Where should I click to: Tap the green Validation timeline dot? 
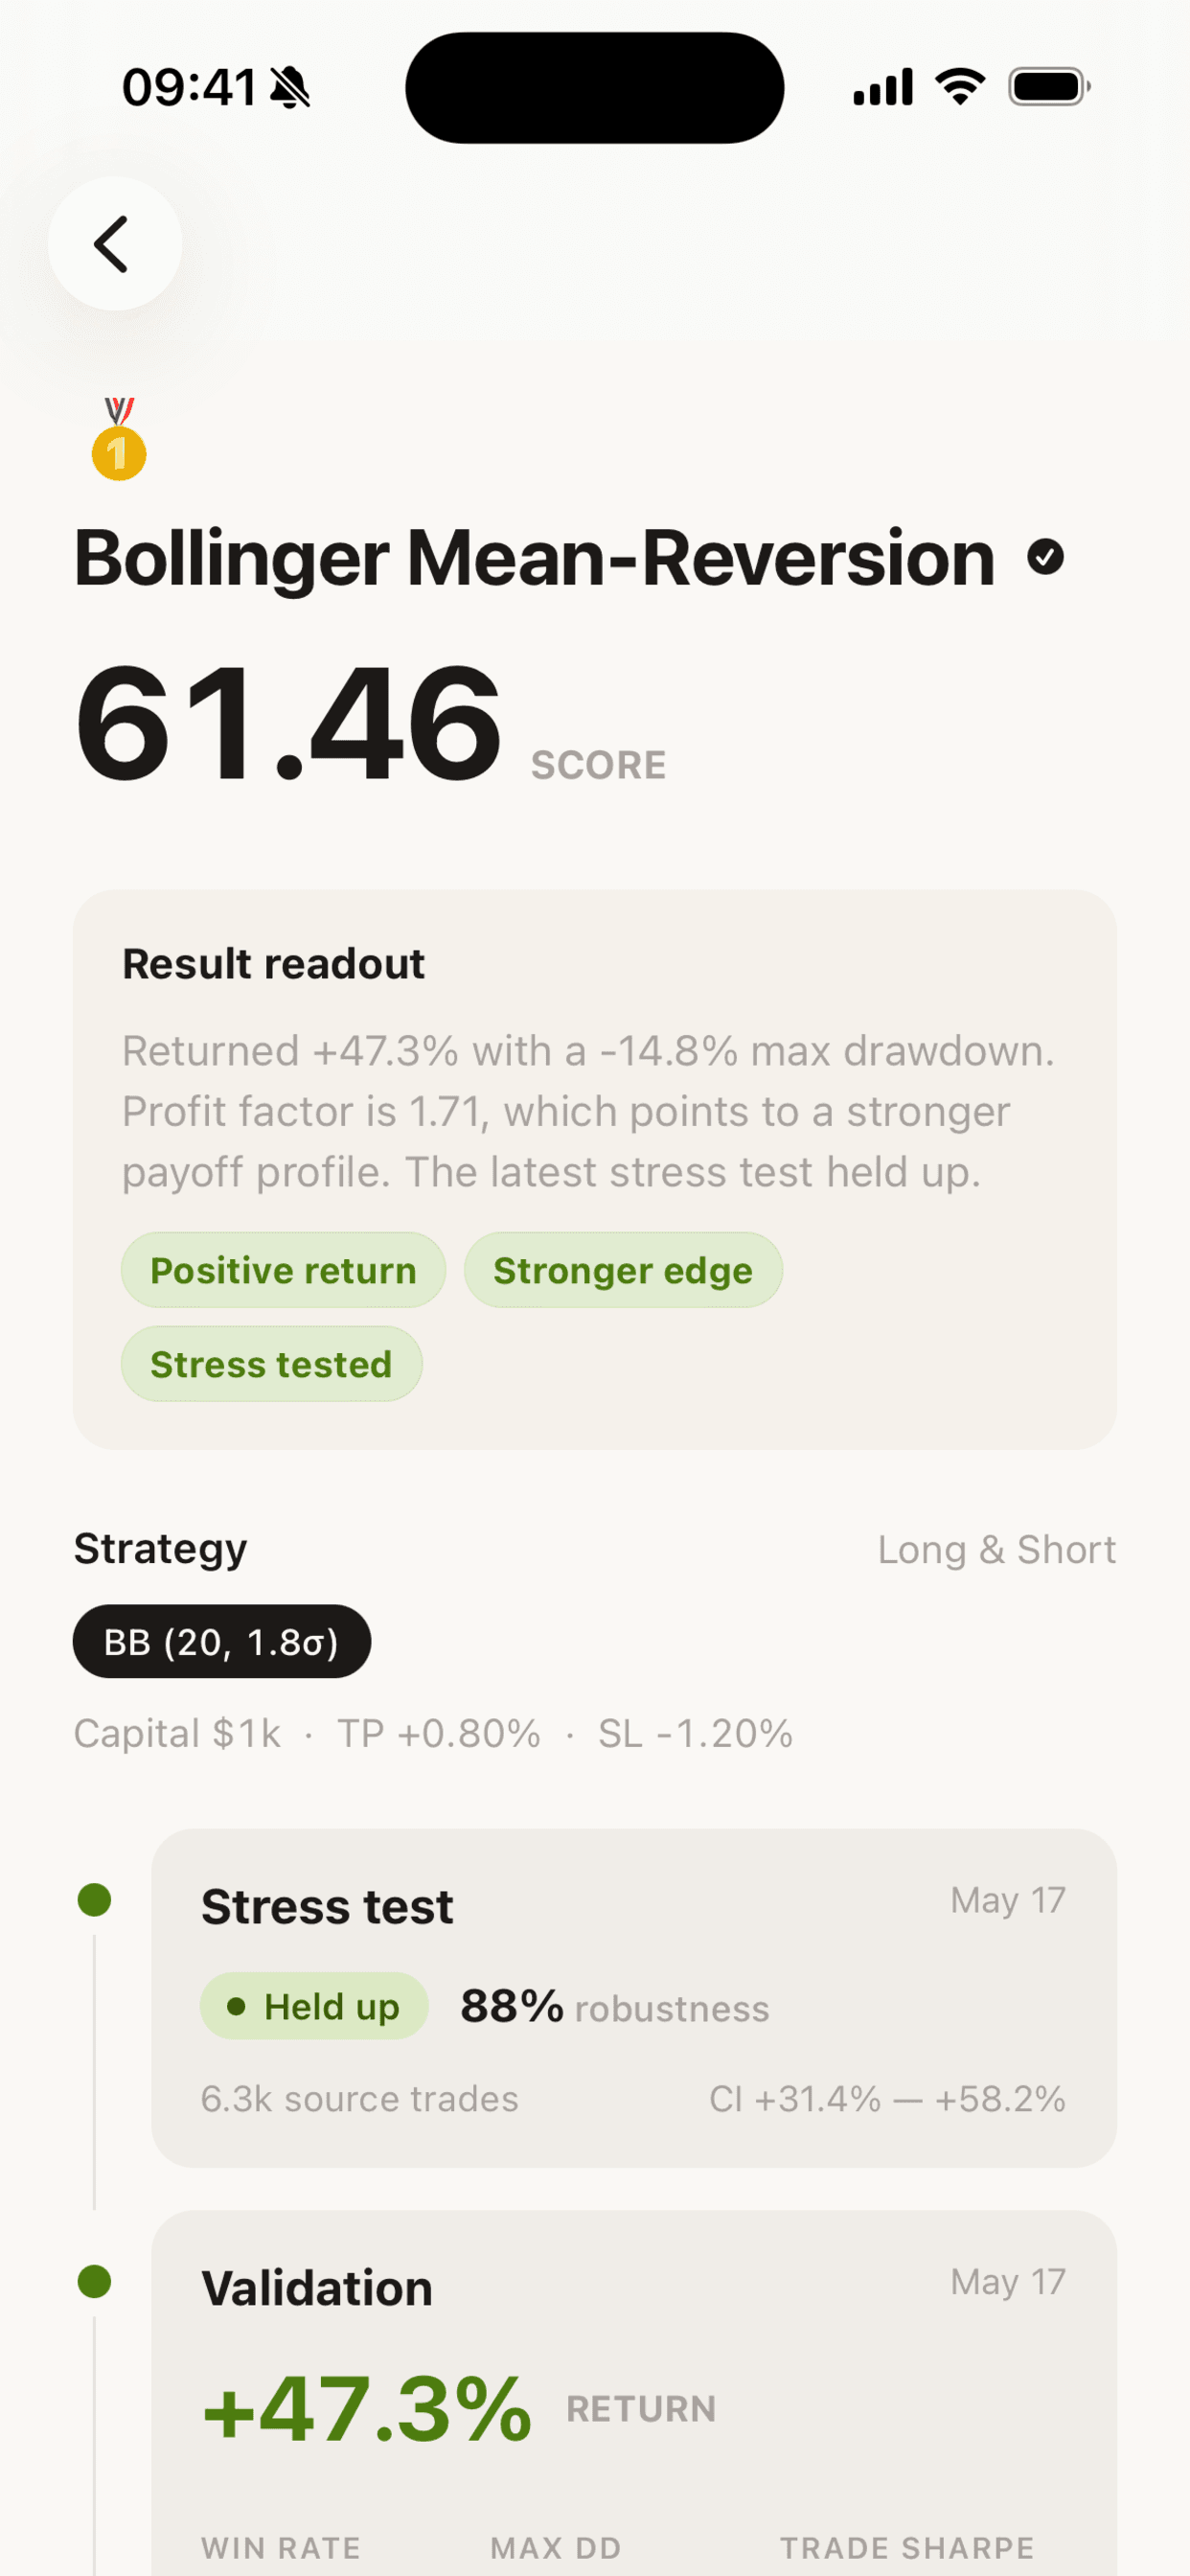tap(94, 2281)
